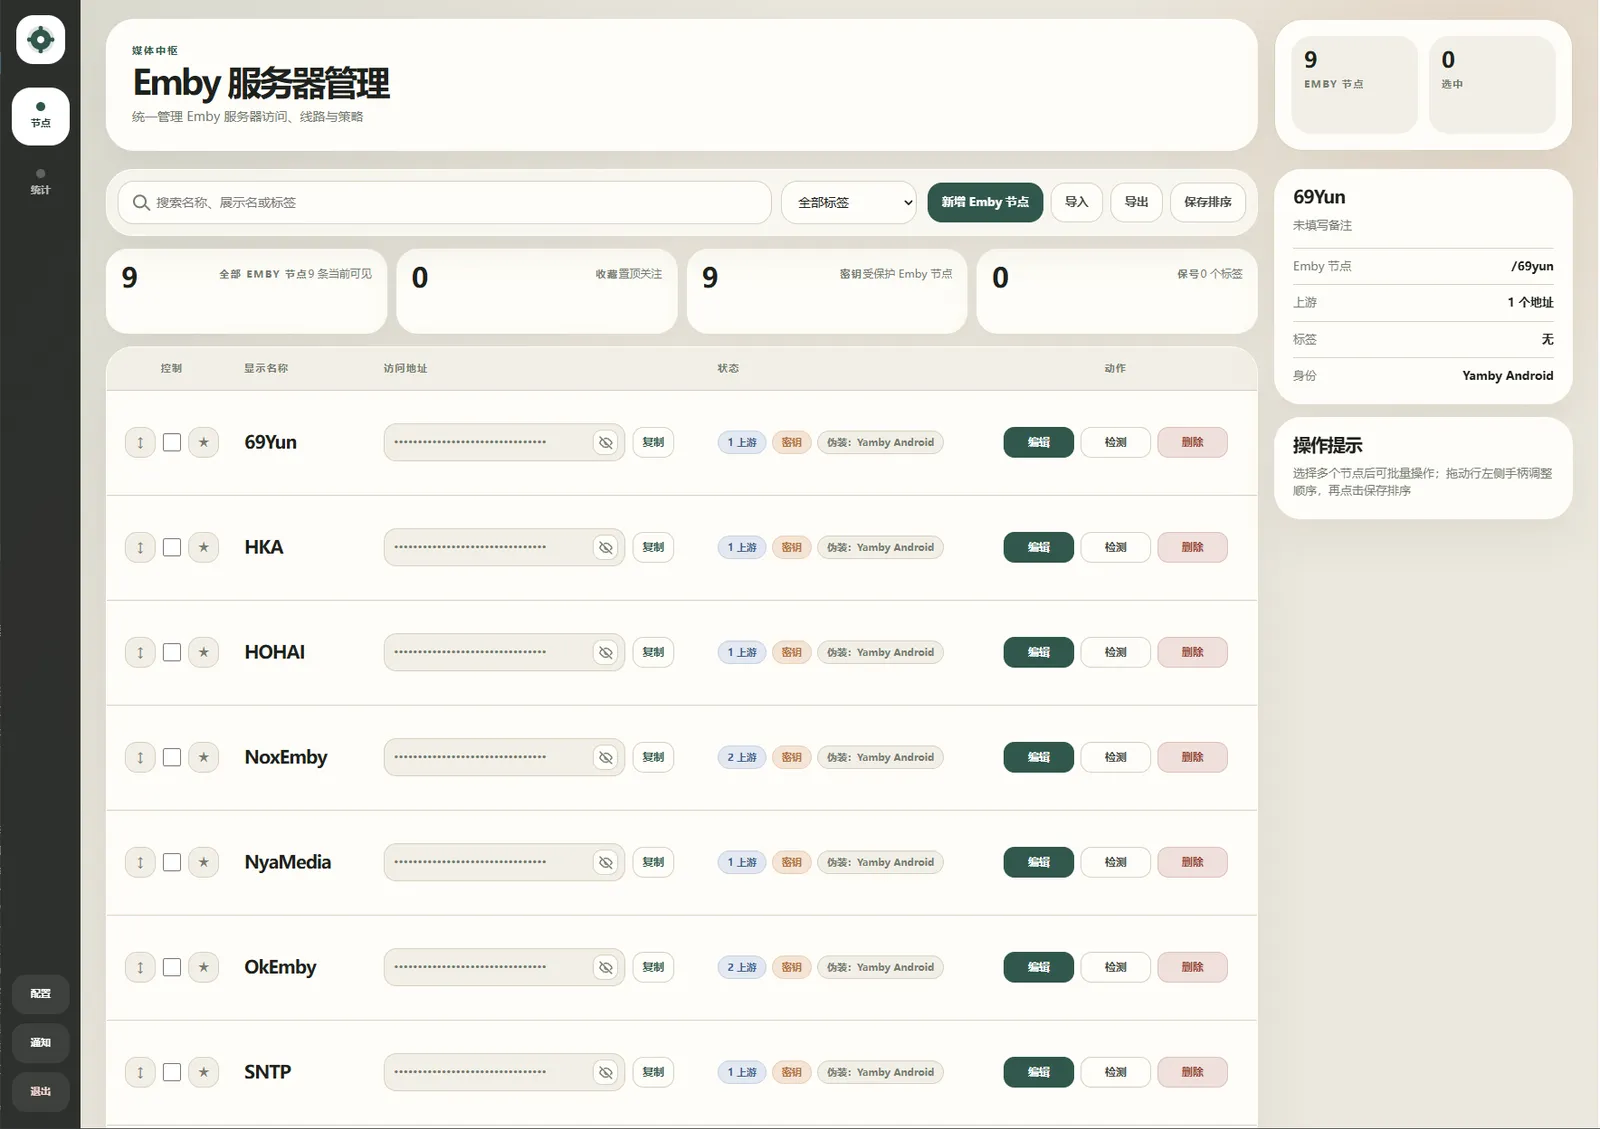Copy the NoxEmby address with 复制
1600x1129 pixels.
tap(653, 757)
